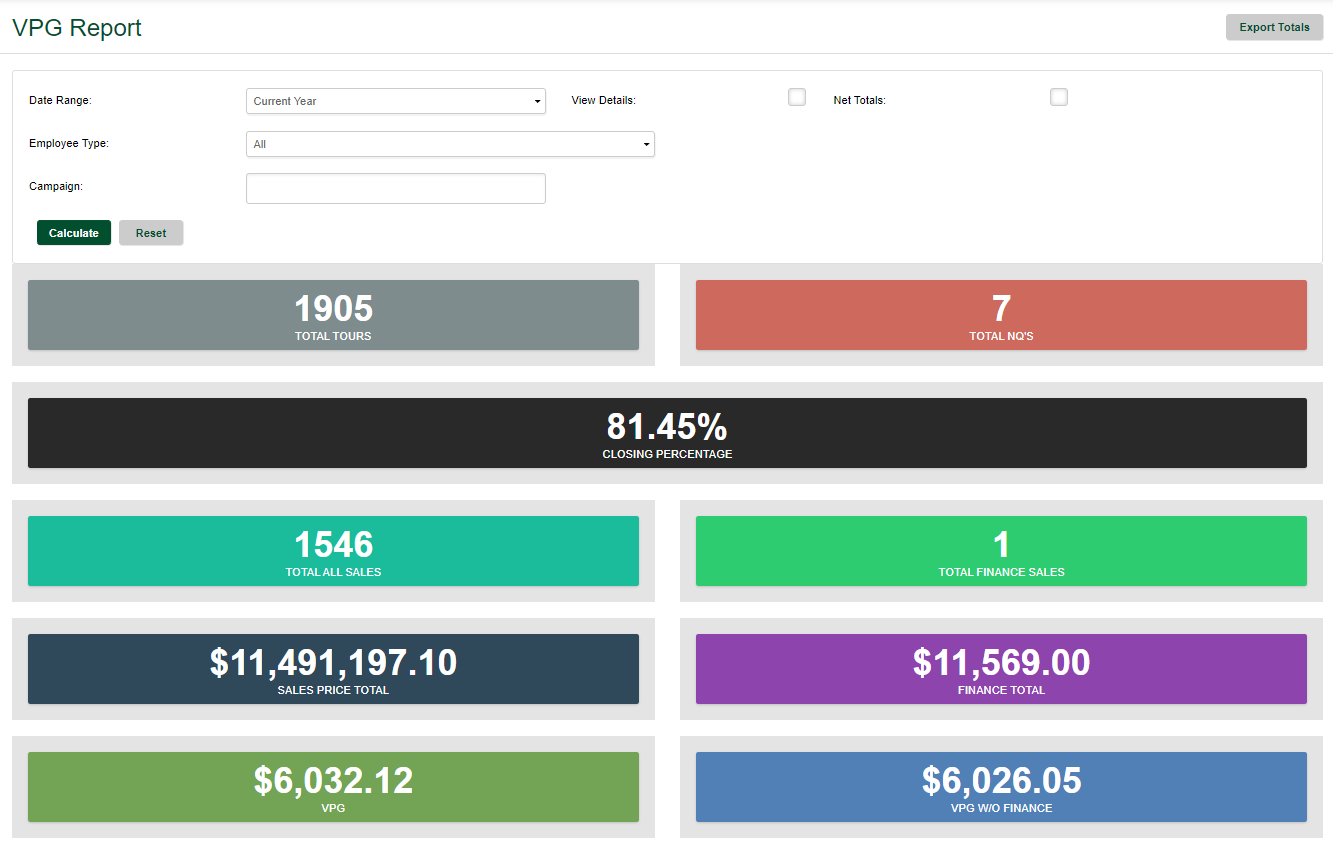The width and height of the screenshot is (1333, 842).
Task: Click into the Campaign text field
Action: coord(395,188)
